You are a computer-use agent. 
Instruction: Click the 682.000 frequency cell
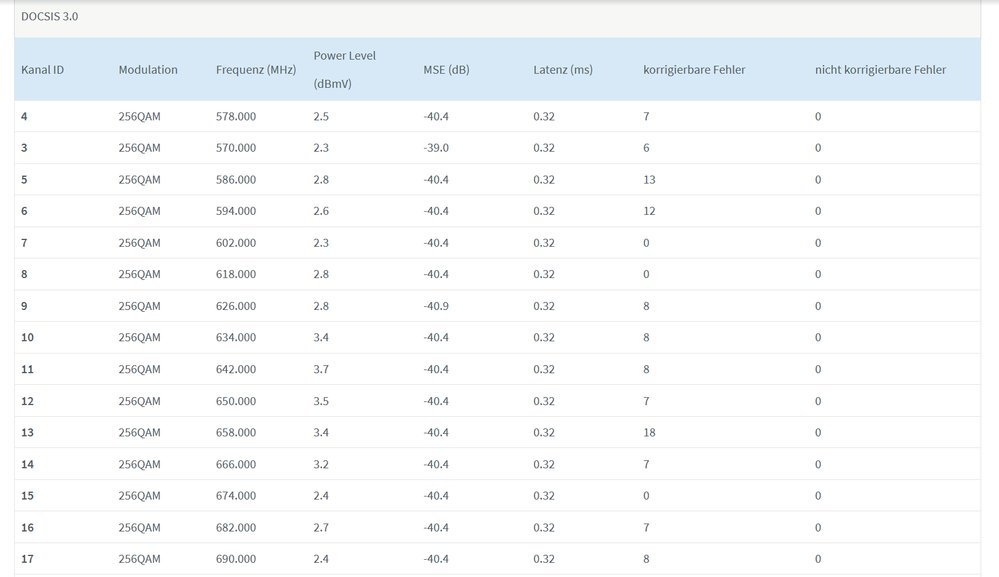point(236,528)
